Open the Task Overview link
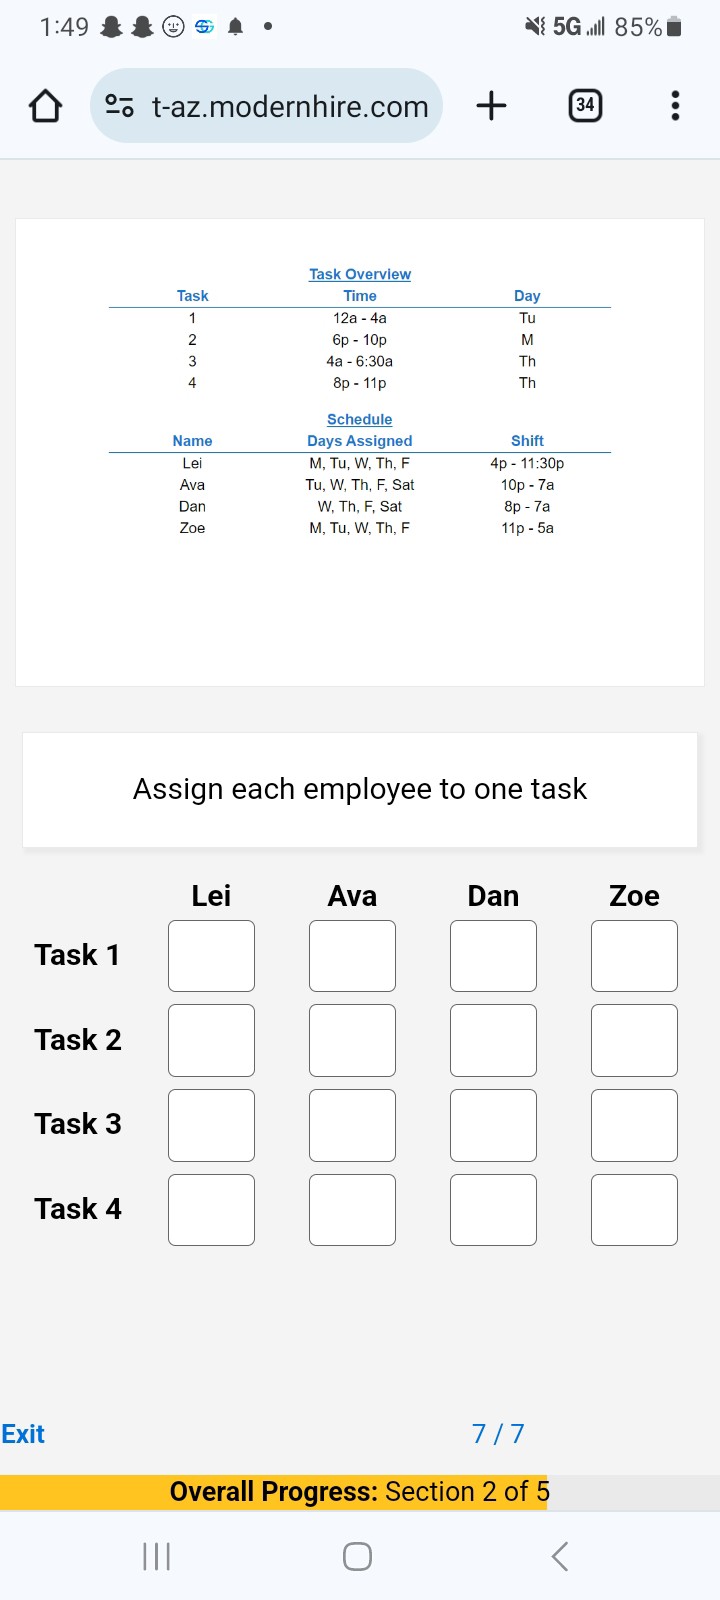Screen dimensions: 720x1600 [359, 273]
